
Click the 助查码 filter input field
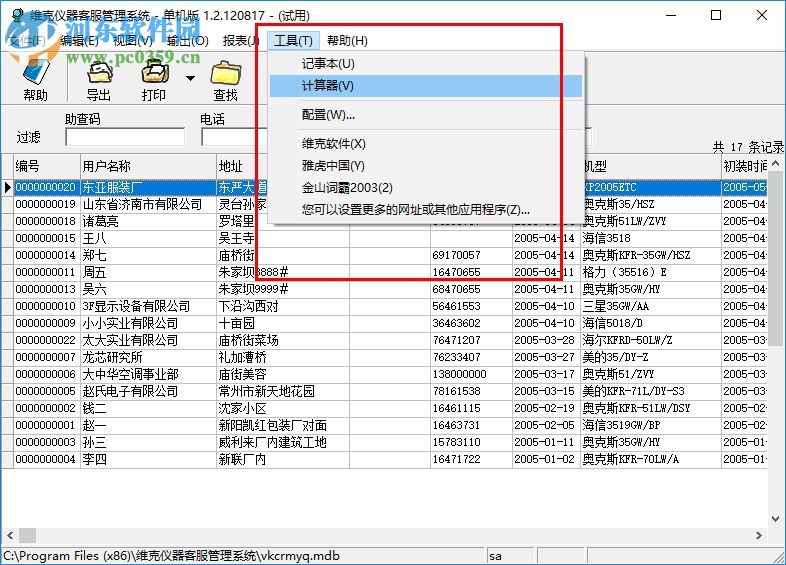[x=125, y=137]
